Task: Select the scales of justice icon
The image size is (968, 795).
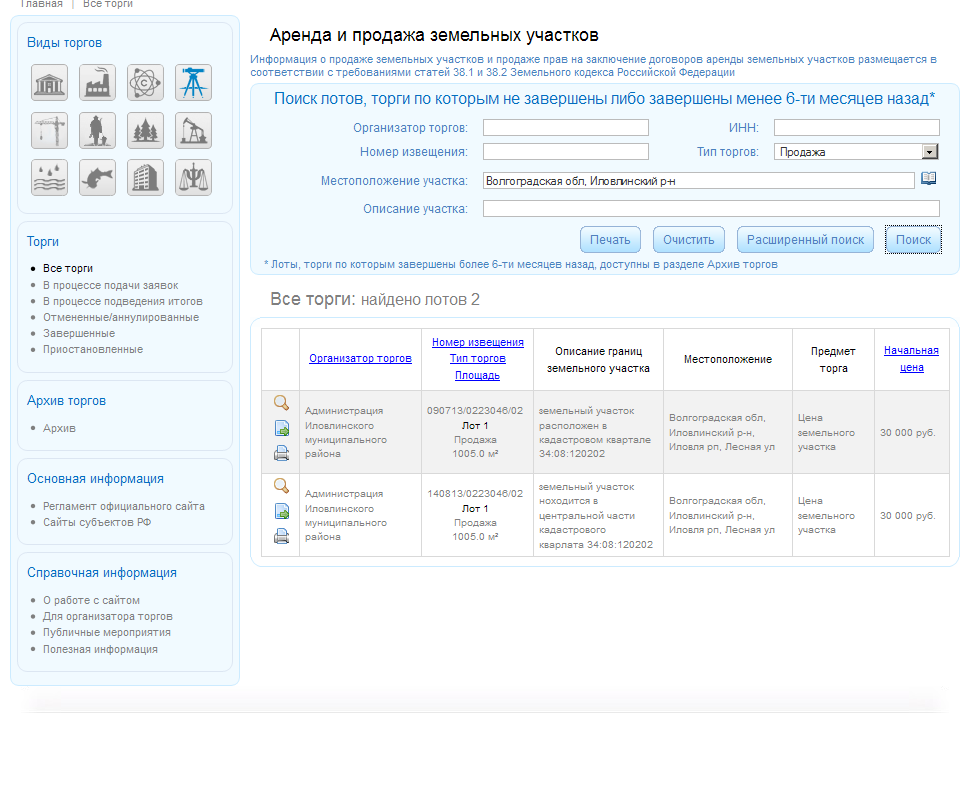Action: (x=193, y=177)
